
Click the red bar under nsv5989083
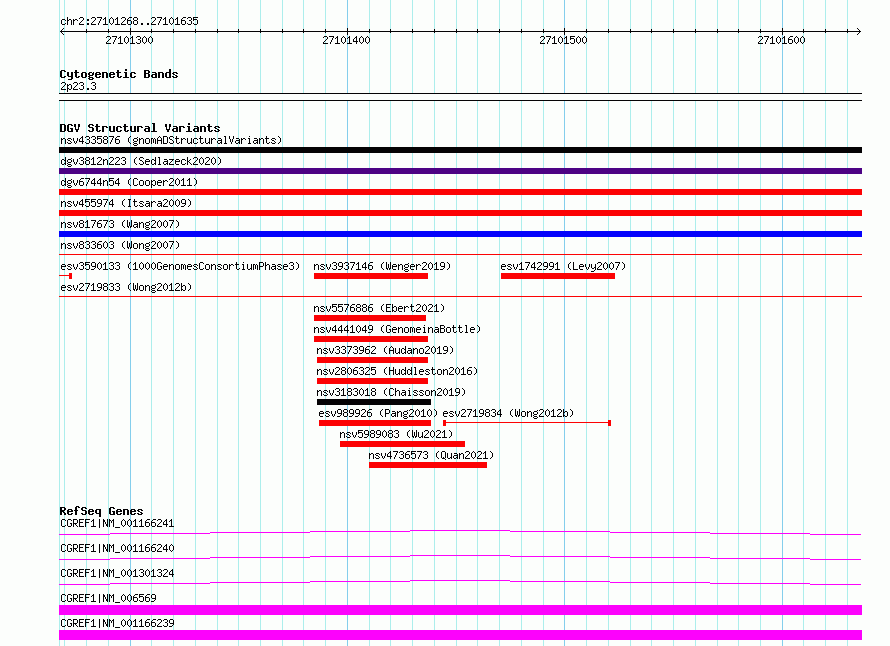402,444
